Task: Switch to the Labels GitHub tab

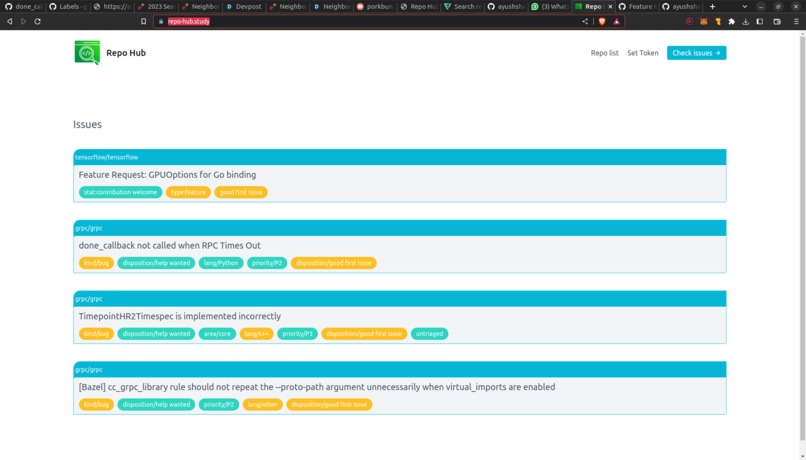Action: coord(68,7)
